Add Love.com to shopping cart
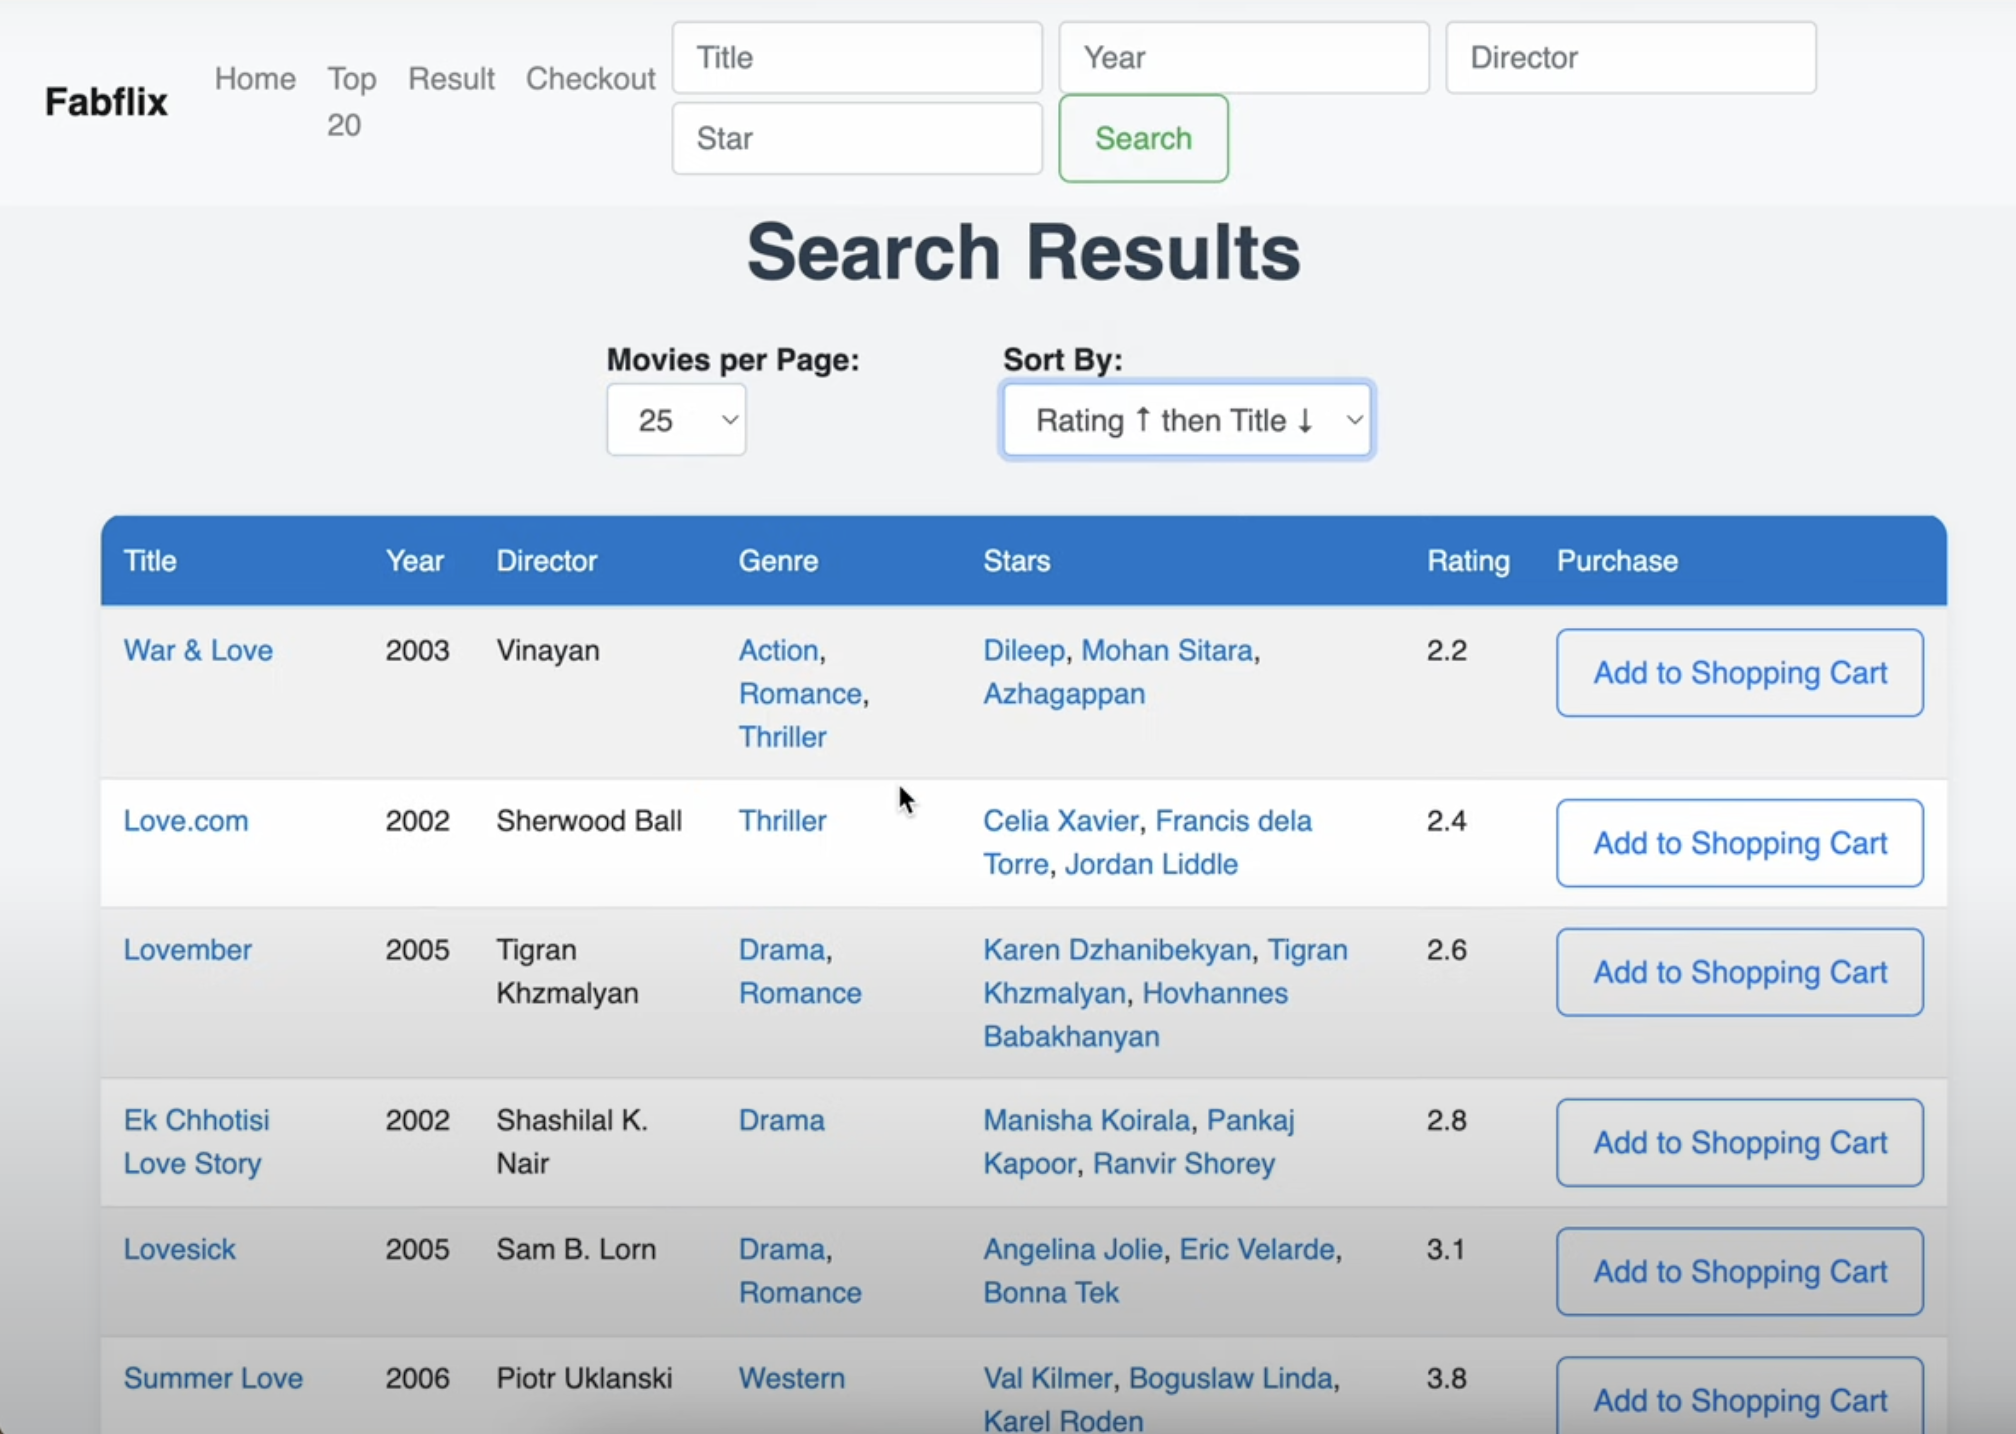 coord(1739,843)
